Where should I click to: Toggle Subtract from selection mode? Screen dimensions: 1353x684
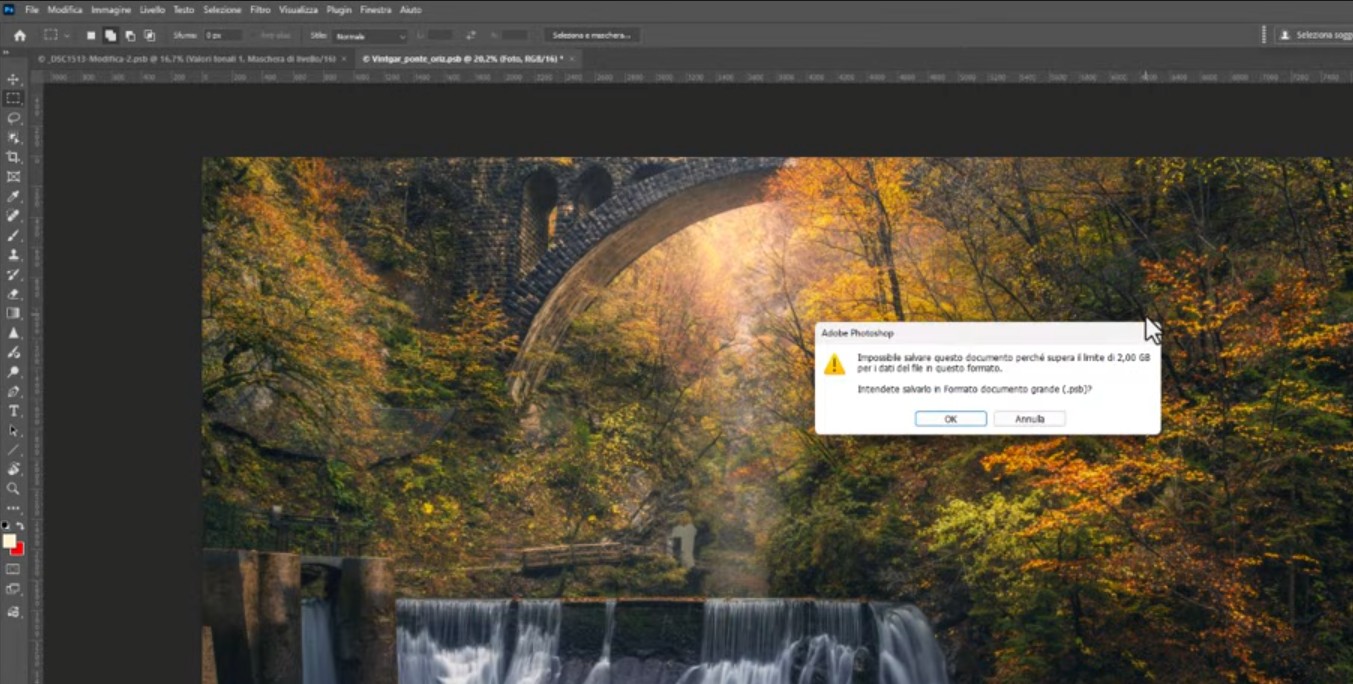coord(131,34)
